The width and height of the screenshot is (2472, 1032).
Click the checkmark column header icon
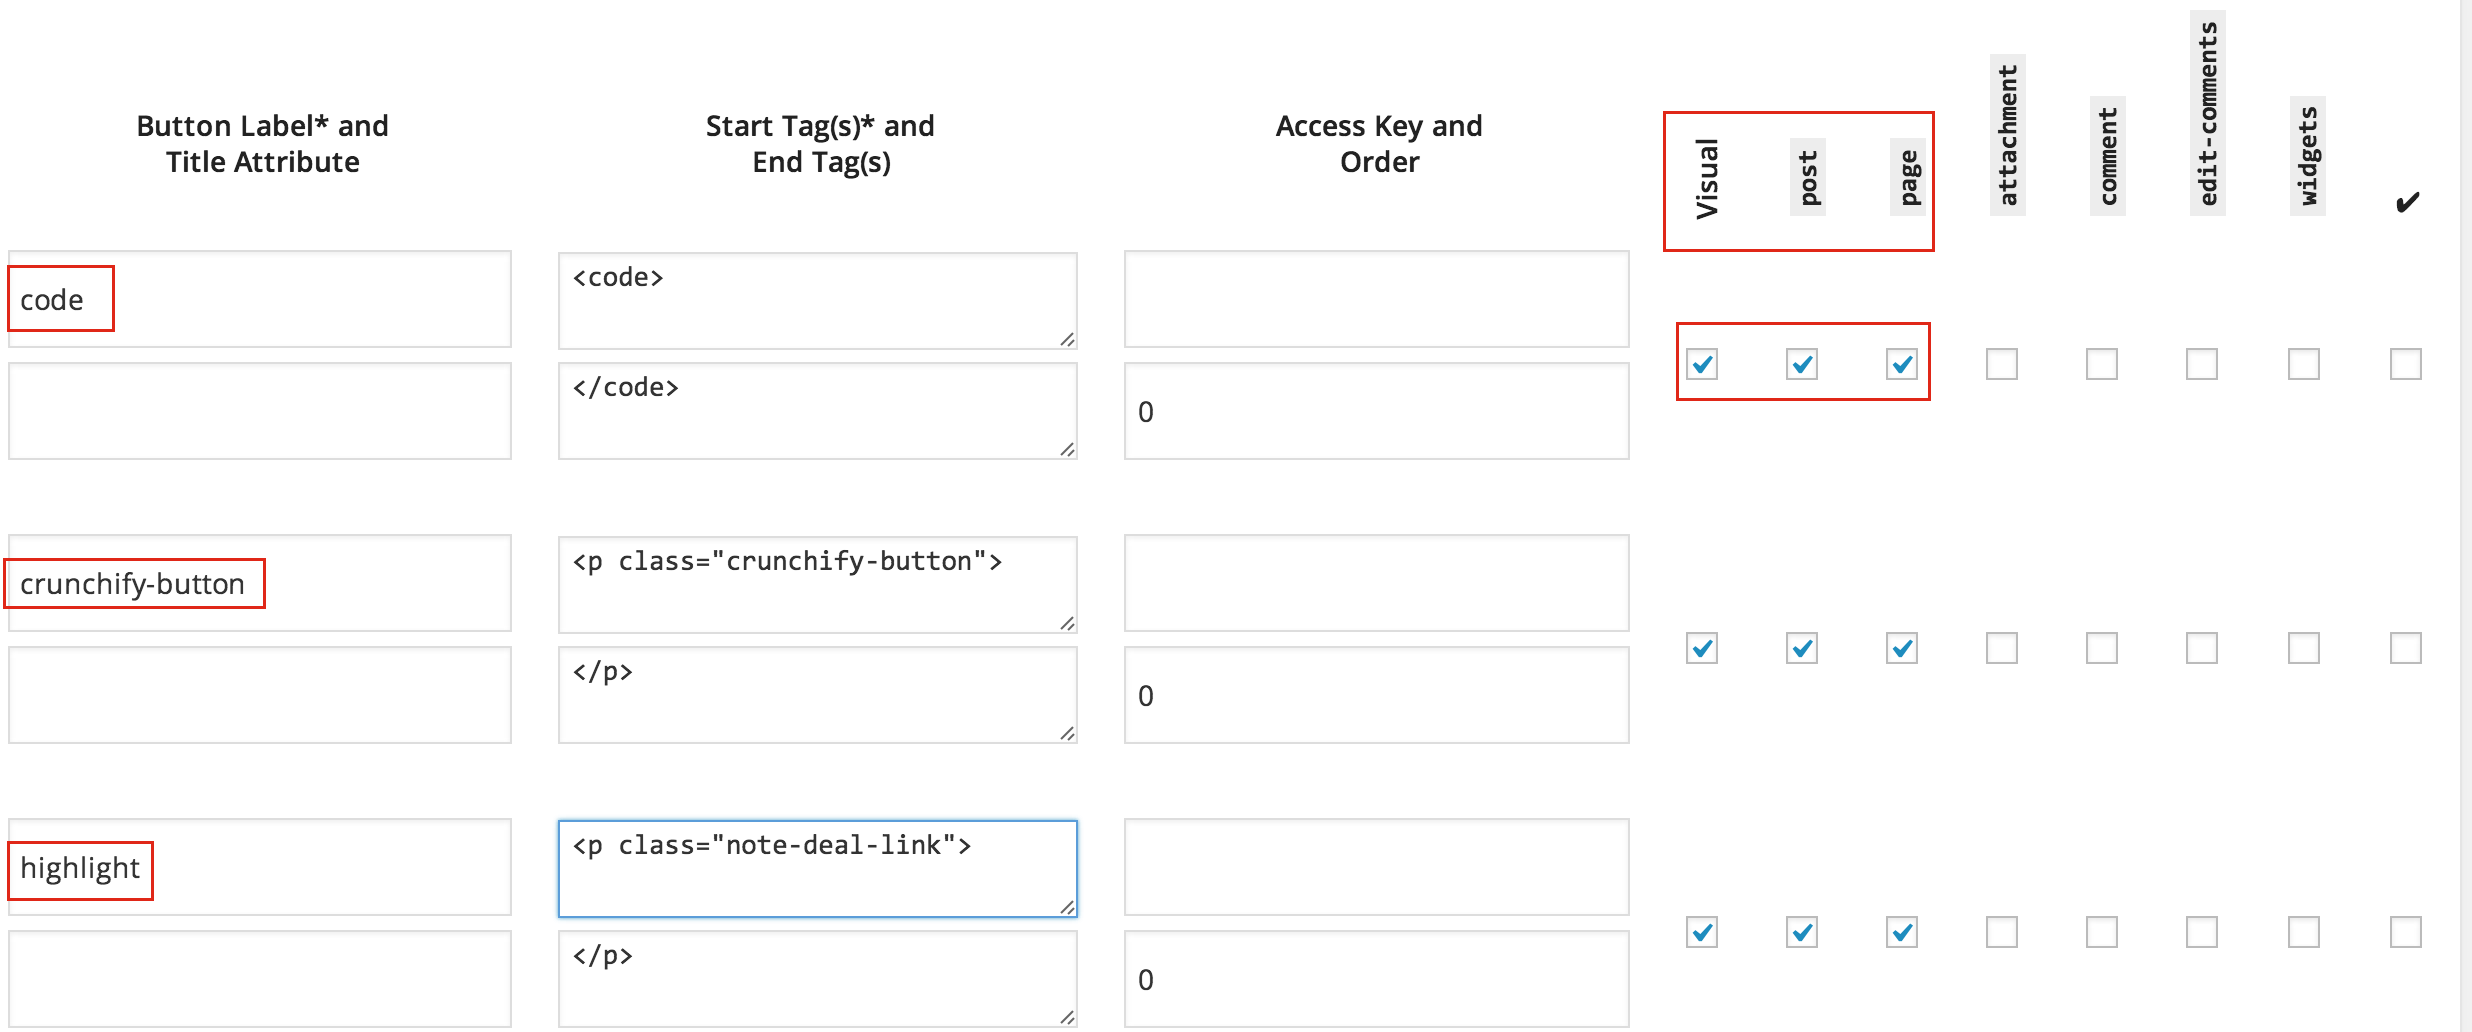pyautogui.click(x=2407, y=203)
